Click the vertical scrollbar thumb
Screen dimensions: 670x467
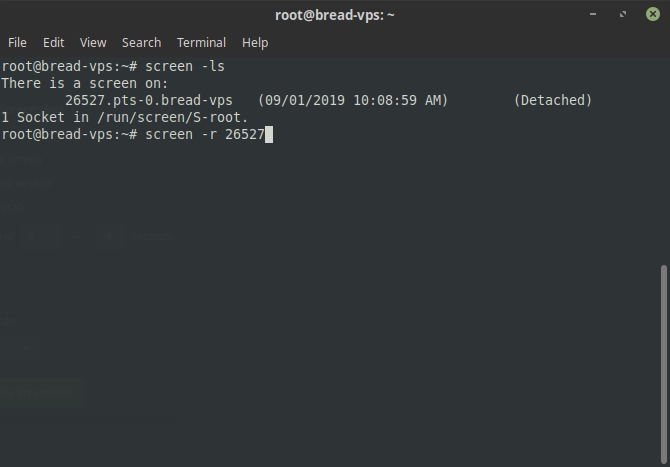[x=664, y=364]
